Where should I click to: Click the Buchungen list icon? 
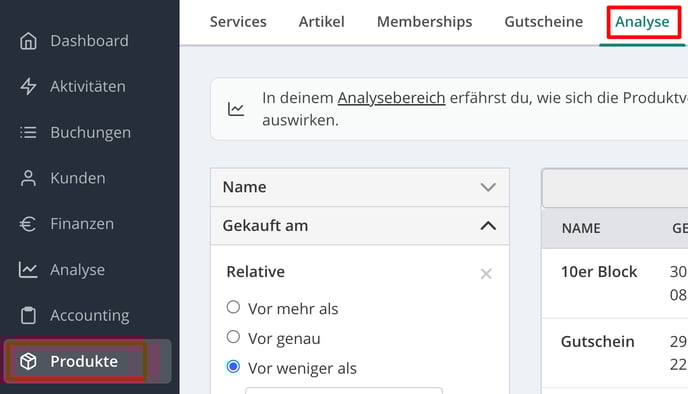[x=29, y=132]
